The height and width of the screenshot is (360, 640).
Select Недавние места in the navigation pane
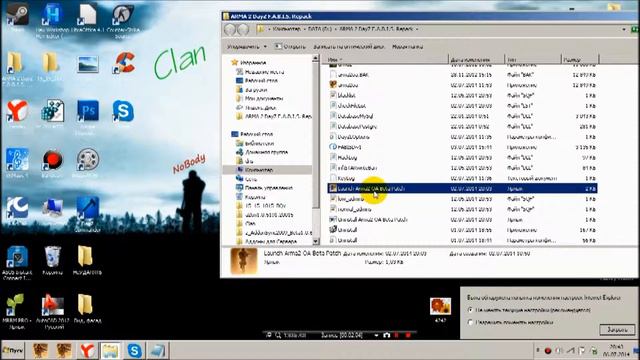pyautogui.click(x=260, y=72)
